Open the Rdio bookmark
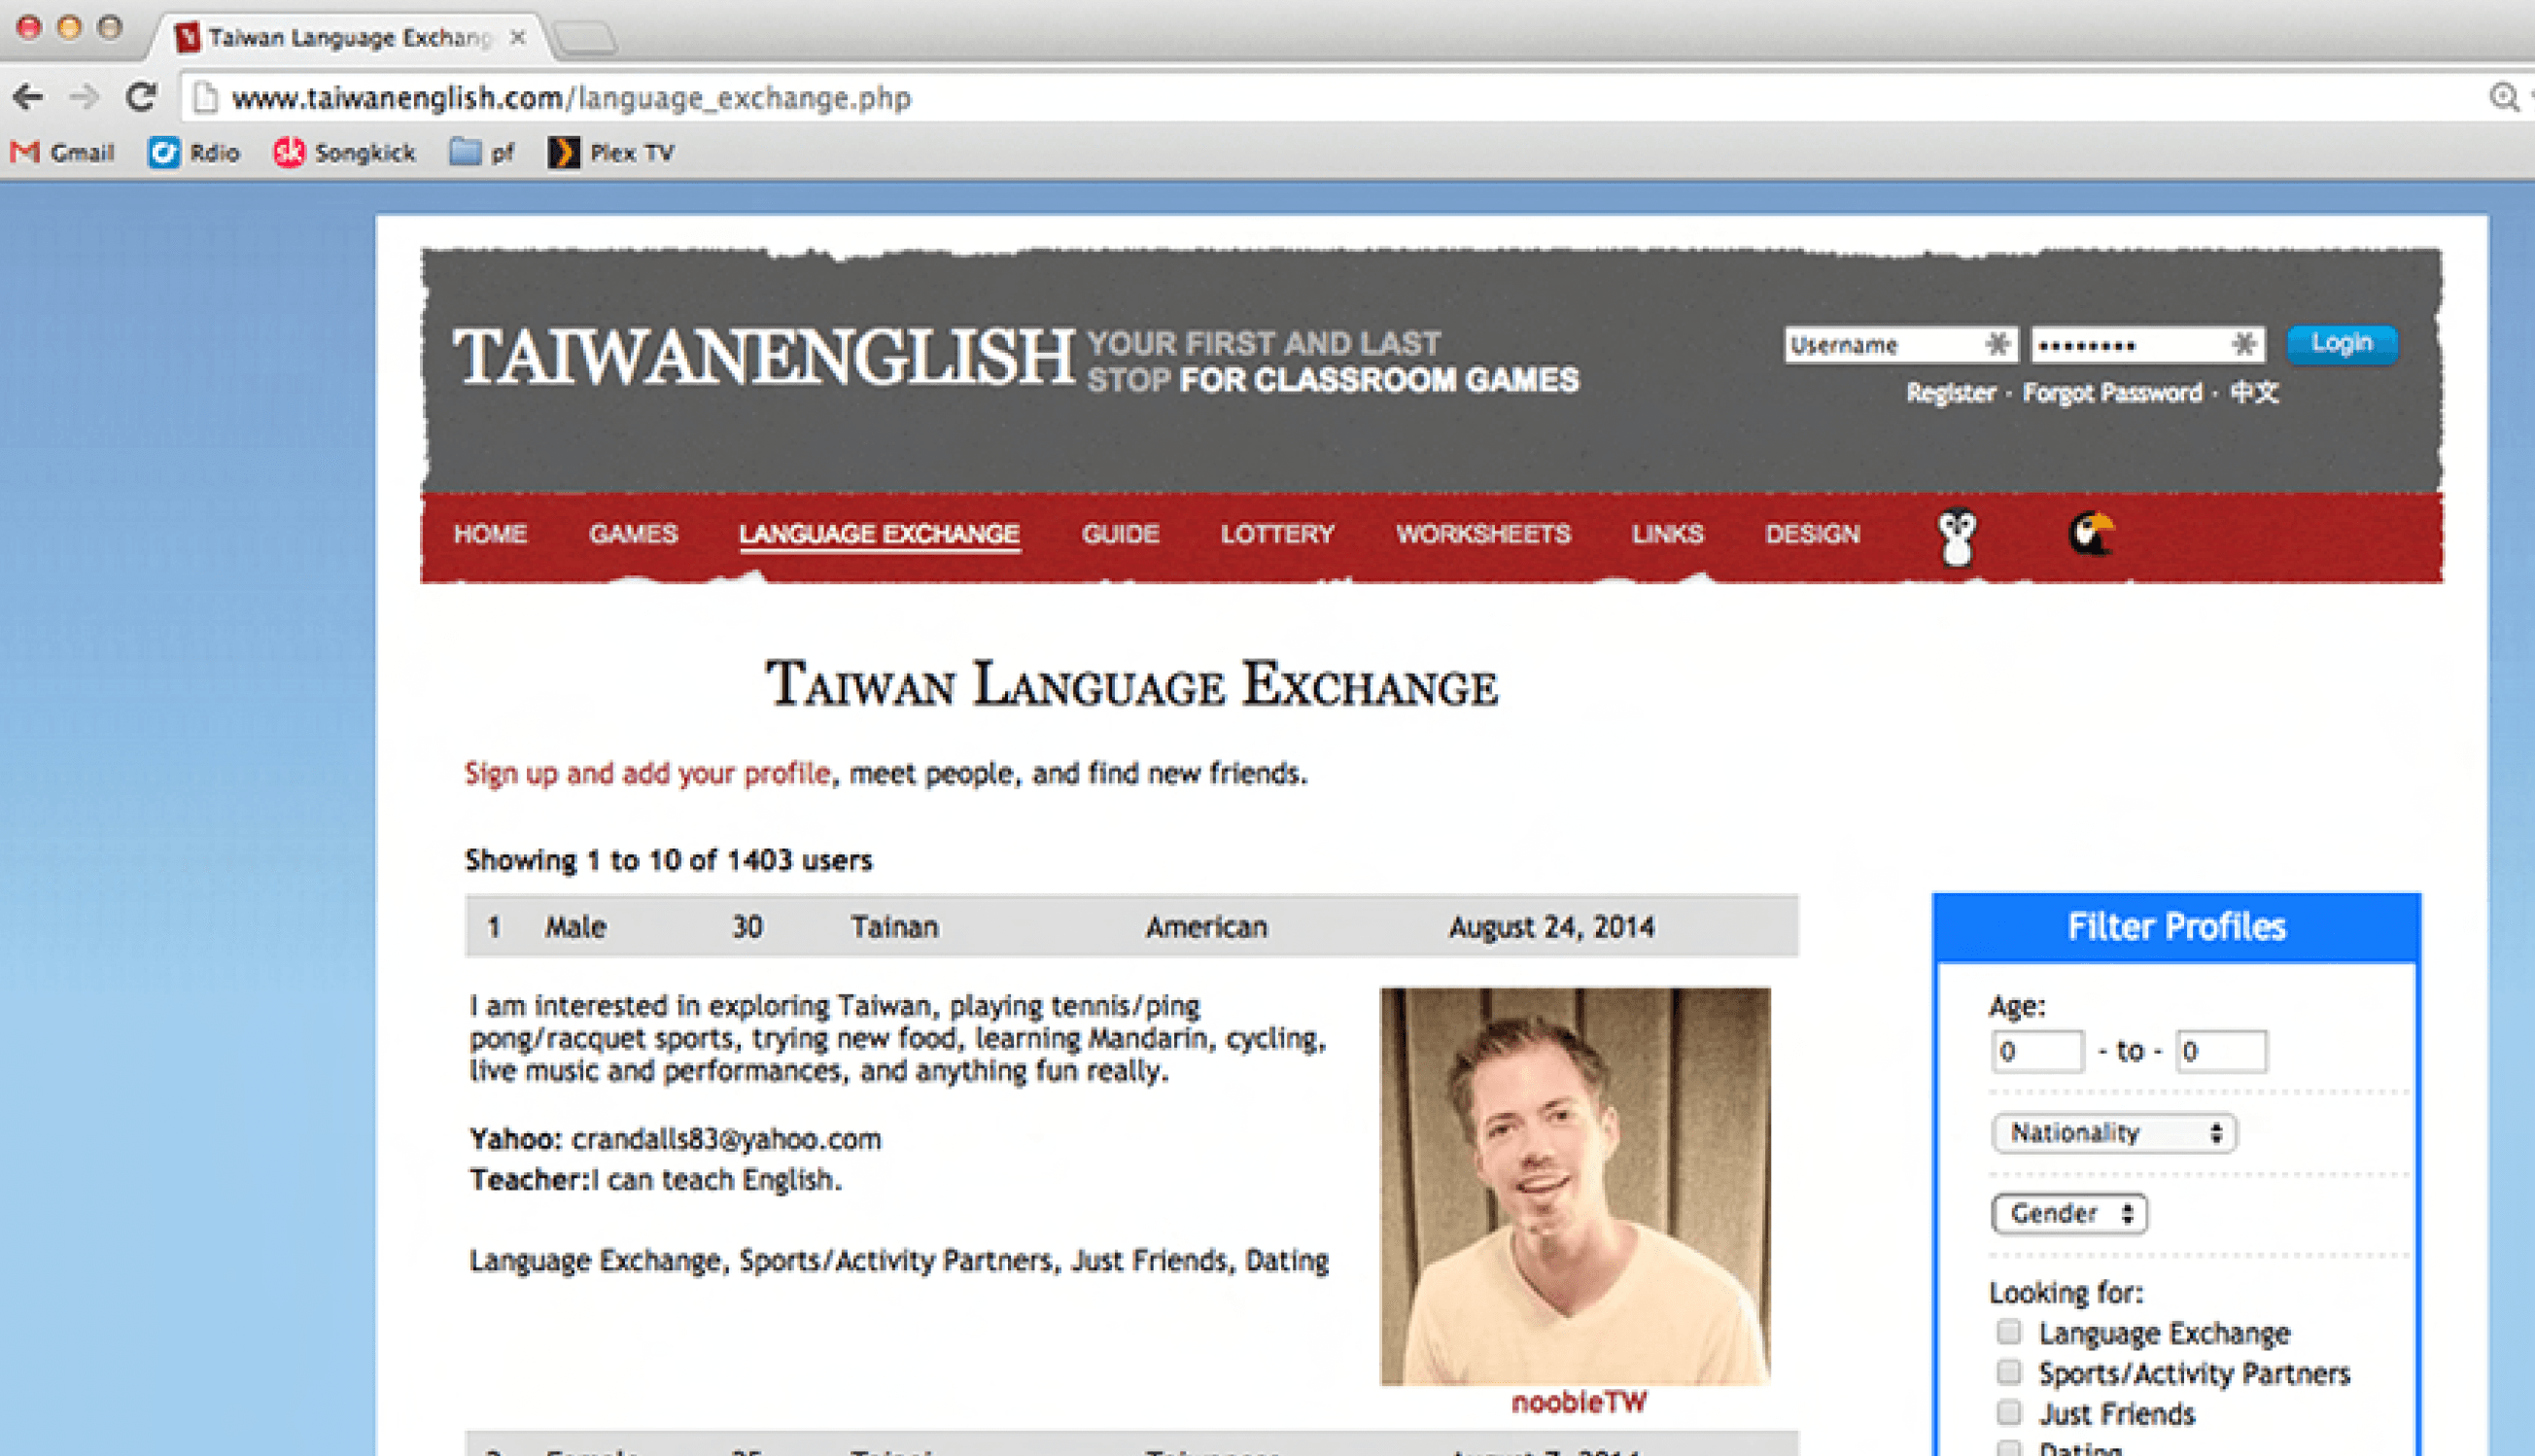The image size is (2535, 1456). pyautogui.click(x=194, y=153)
